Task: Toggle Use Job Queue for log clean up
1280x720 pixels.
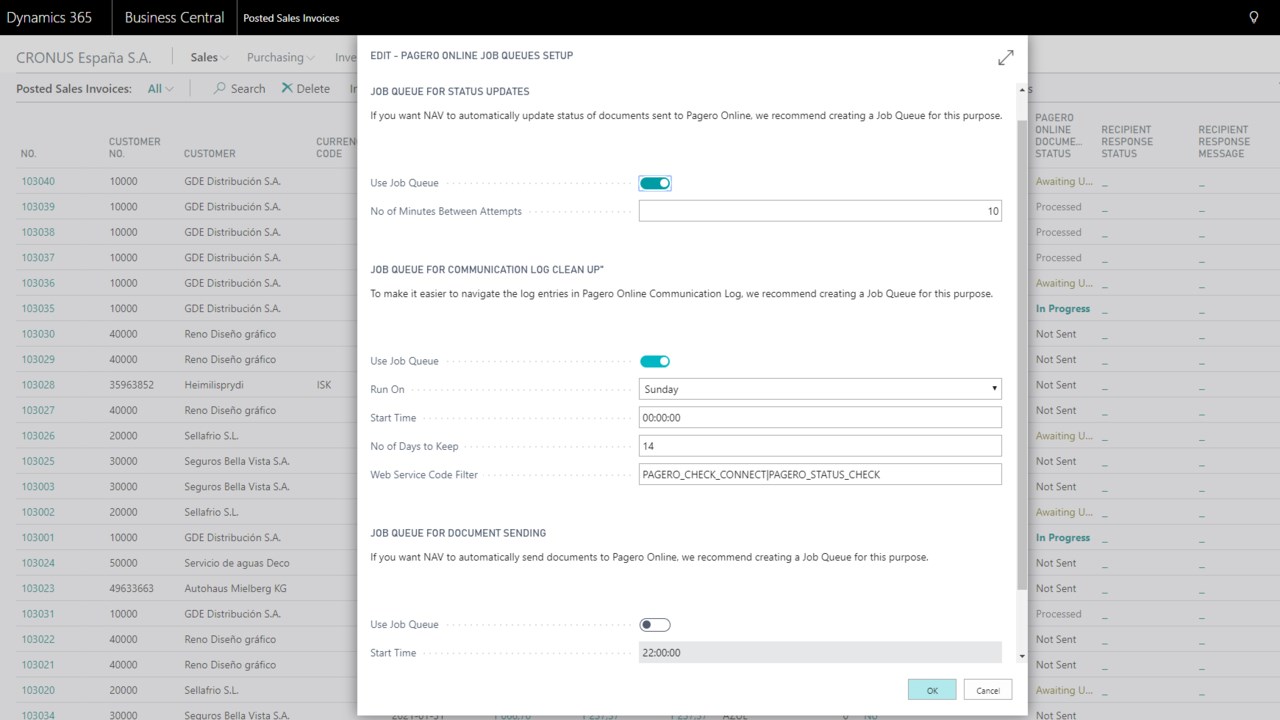Action: [655, 361]
